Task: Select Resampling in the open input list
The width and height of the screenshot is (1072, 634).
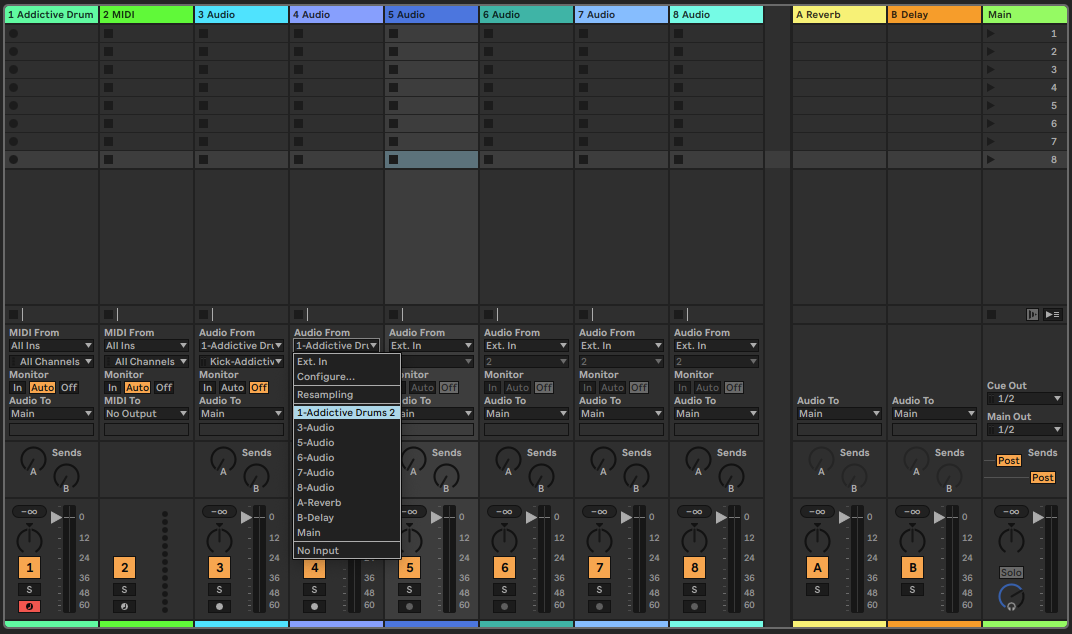Action: pyautogui.click(x=347, y=395)
